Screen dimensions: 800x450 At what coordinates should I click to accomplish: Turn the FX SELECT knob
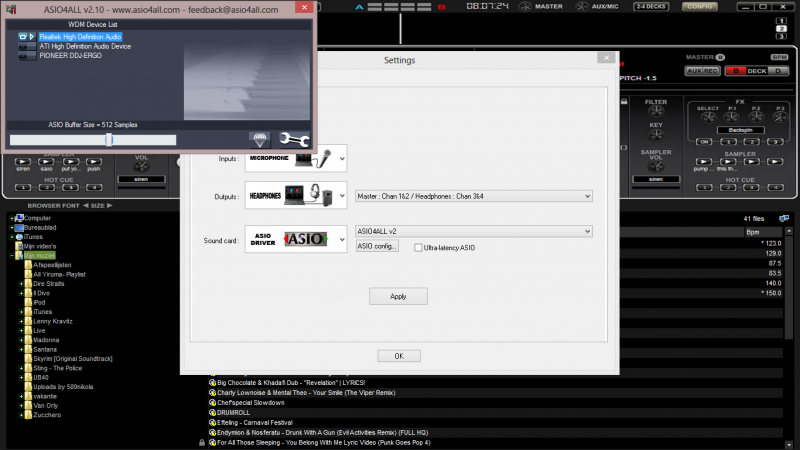(x=708, y=118)
